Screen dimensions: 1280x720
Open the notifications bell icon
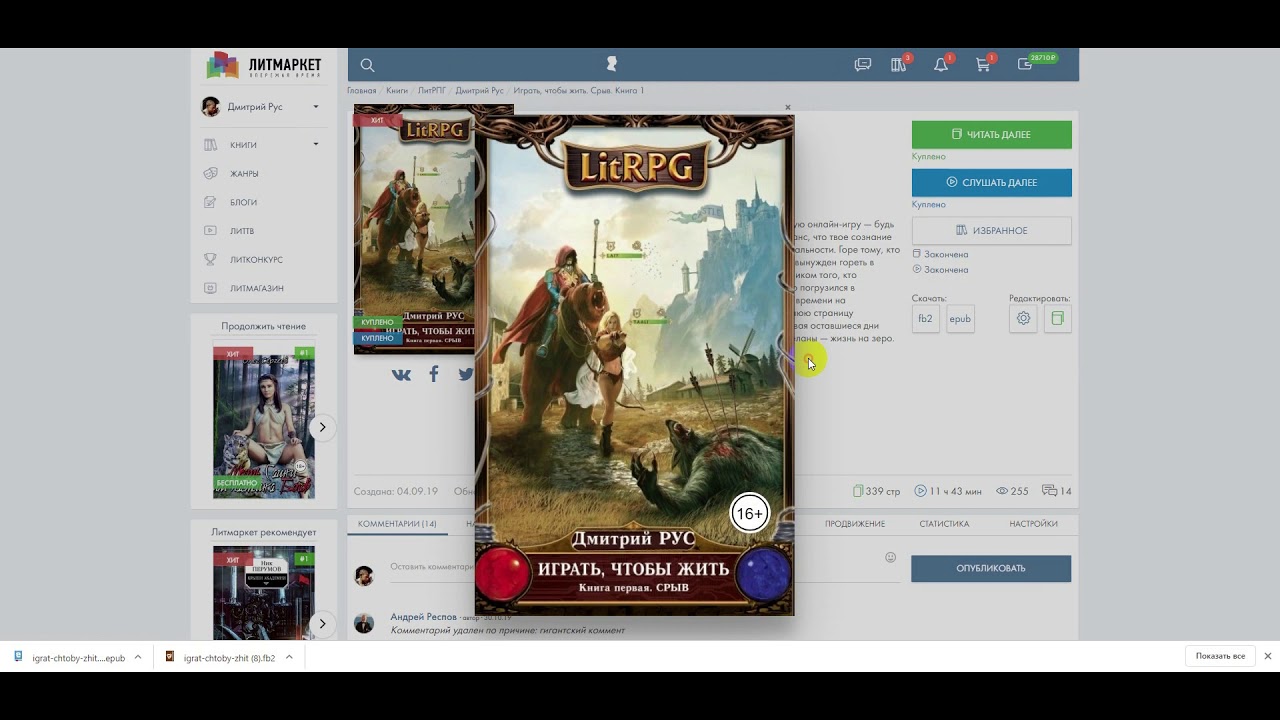coord(942,64)
